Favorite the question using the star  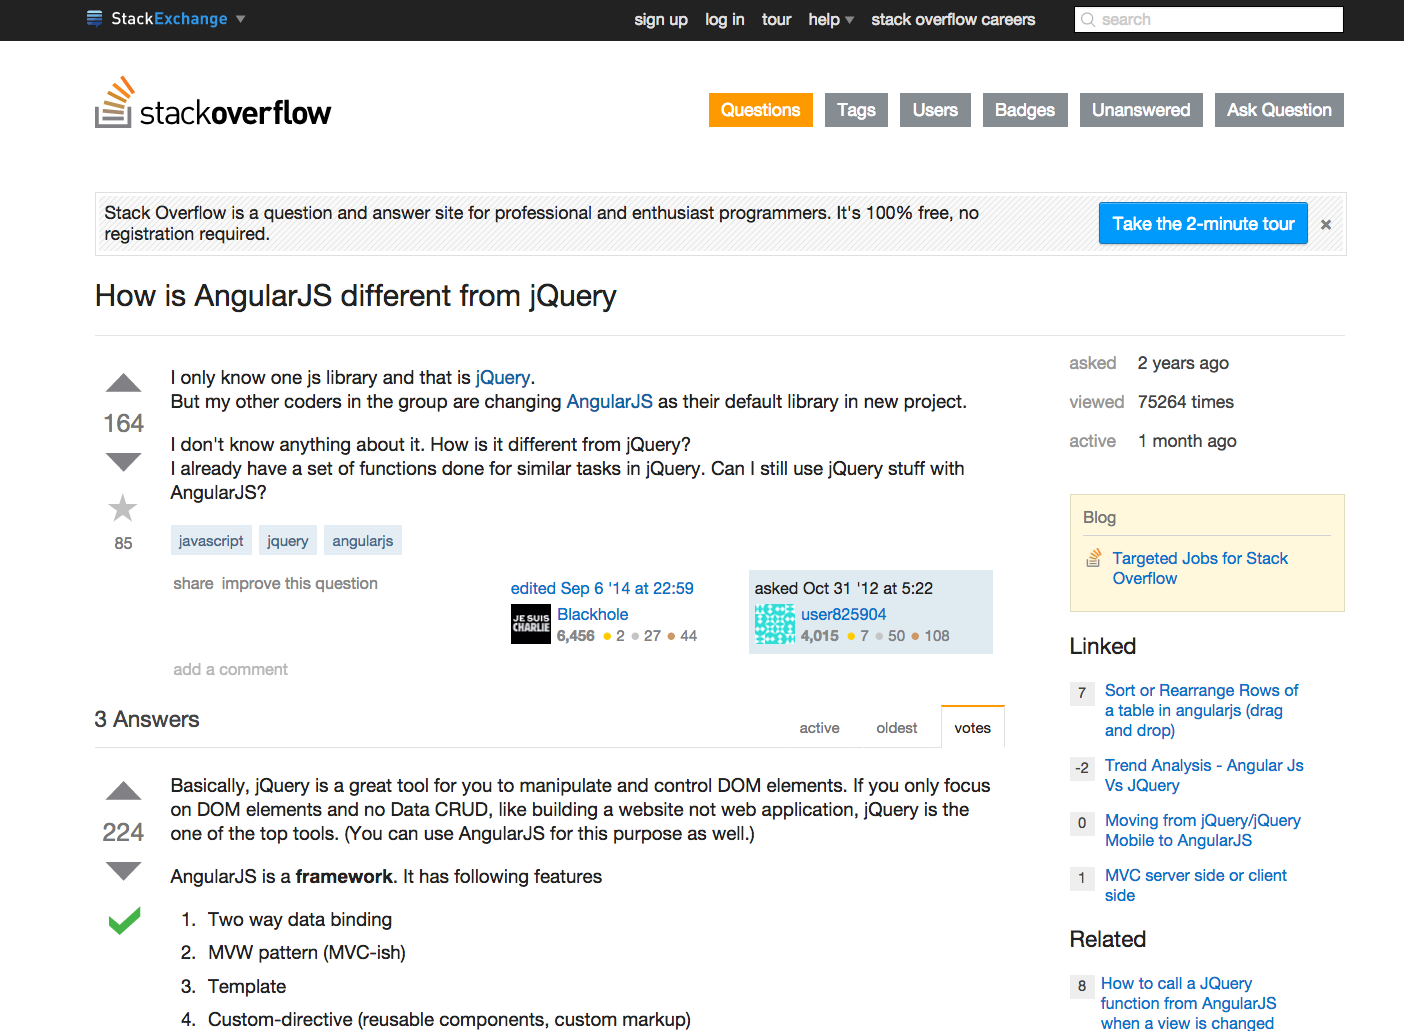pyautogui.click(x=123, y=508)
